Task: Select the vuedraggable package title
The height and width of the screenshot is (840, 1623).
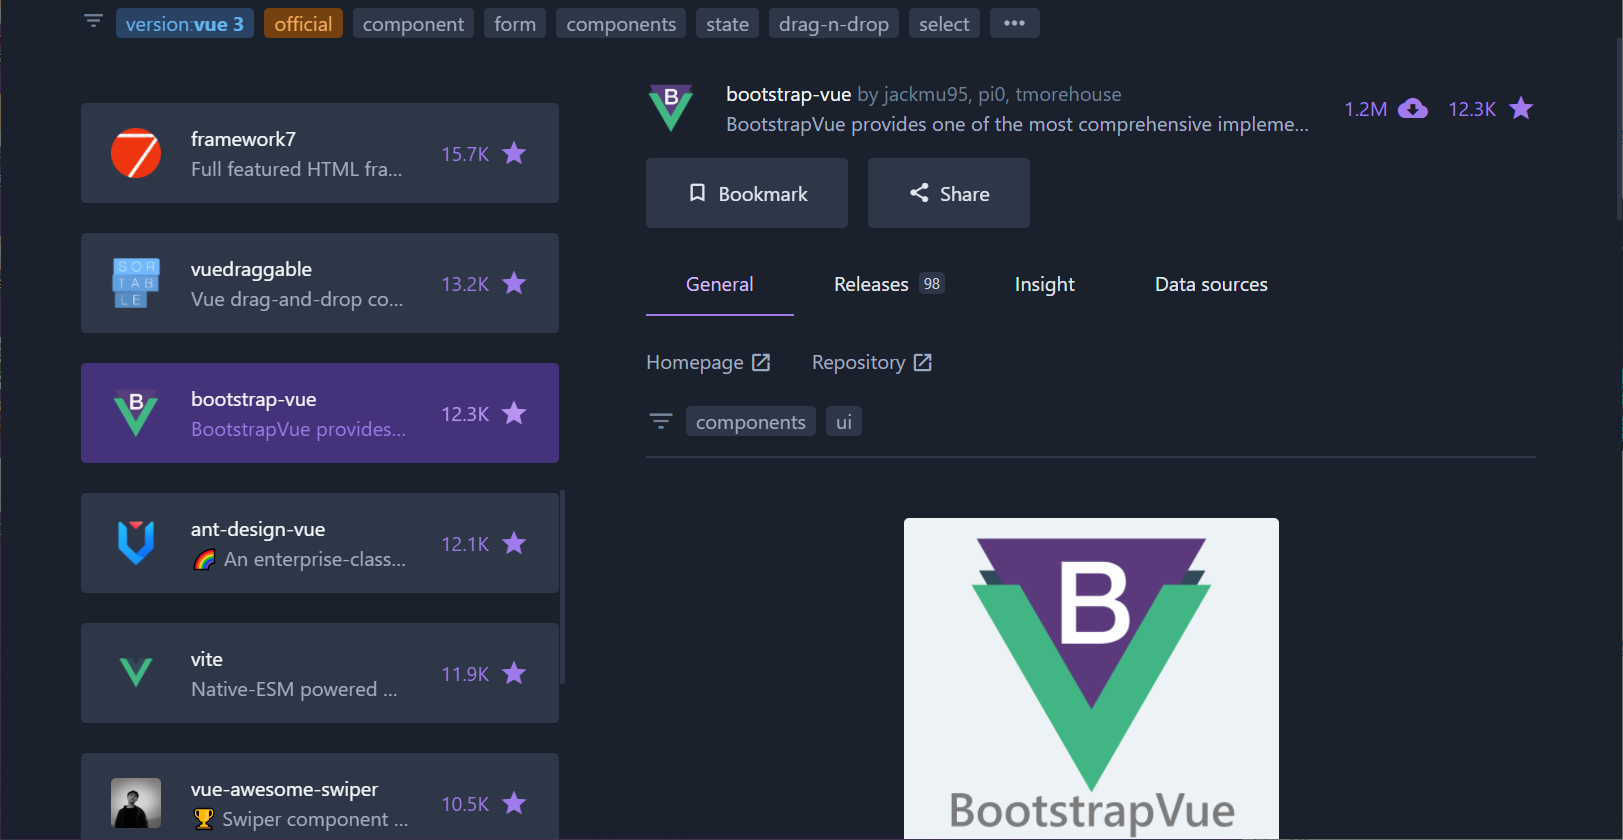Action: pyautogui.click(x=251, y=269)
